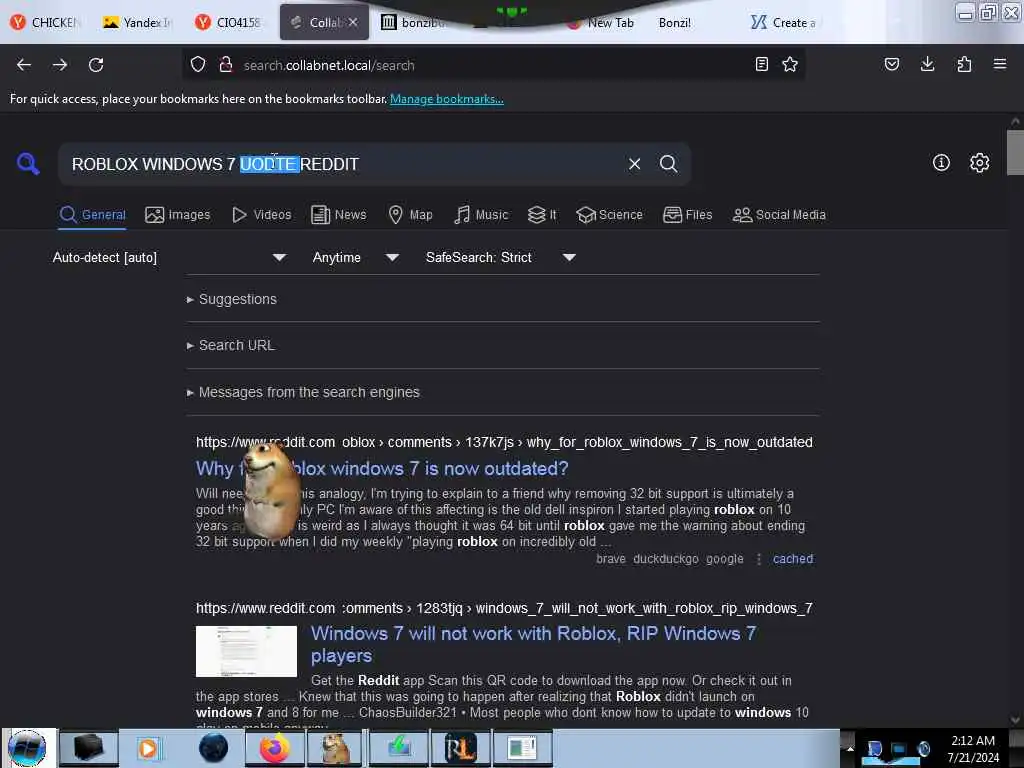Go back to the previous page

(24, 65)
